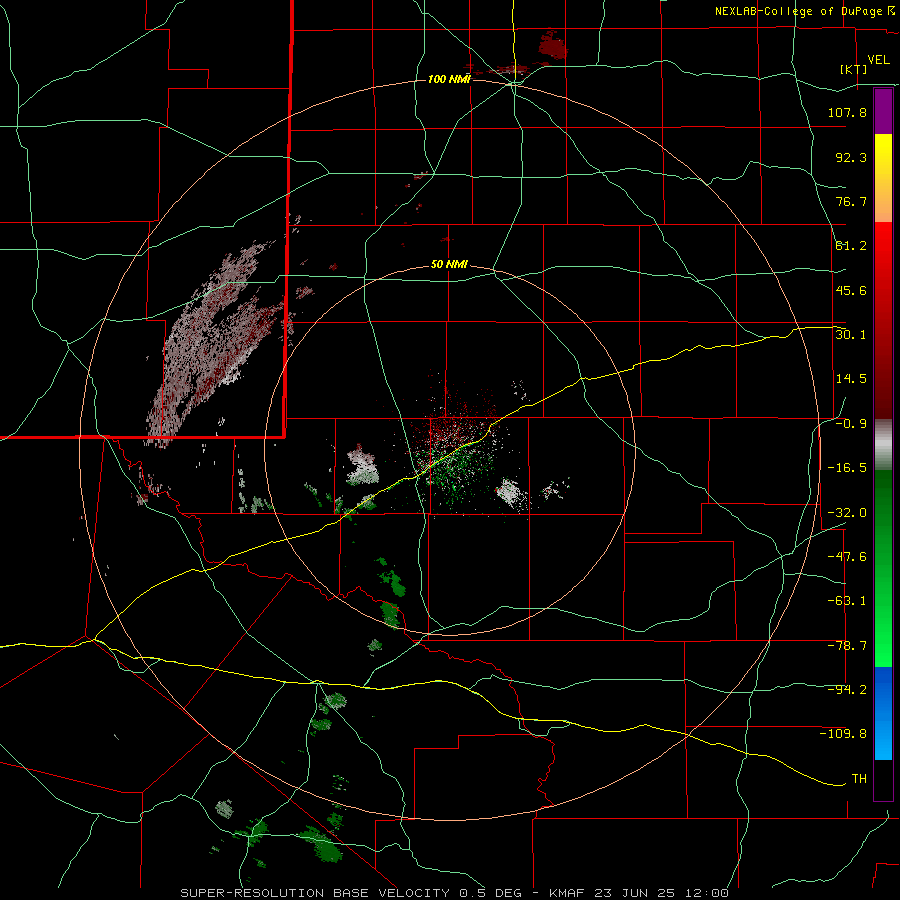Click the 45.6 velocity scale value

click(x=851, y=290)
